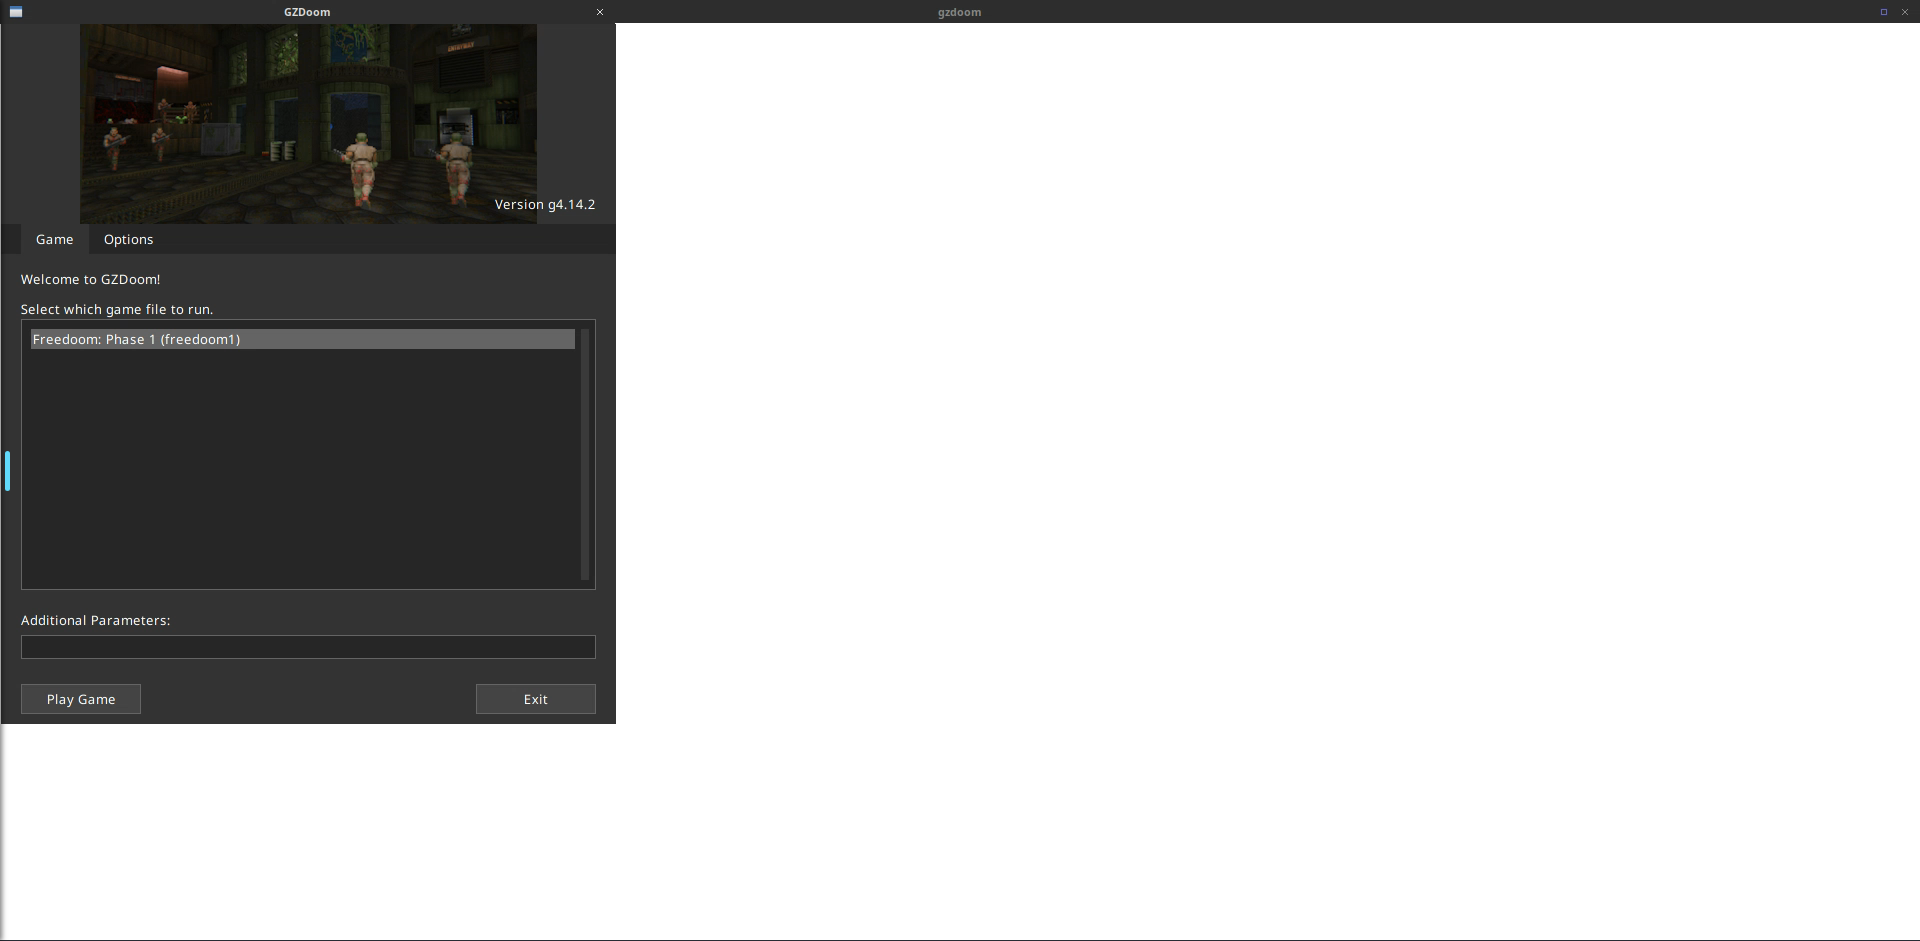Start with the Play Game button

81,699
